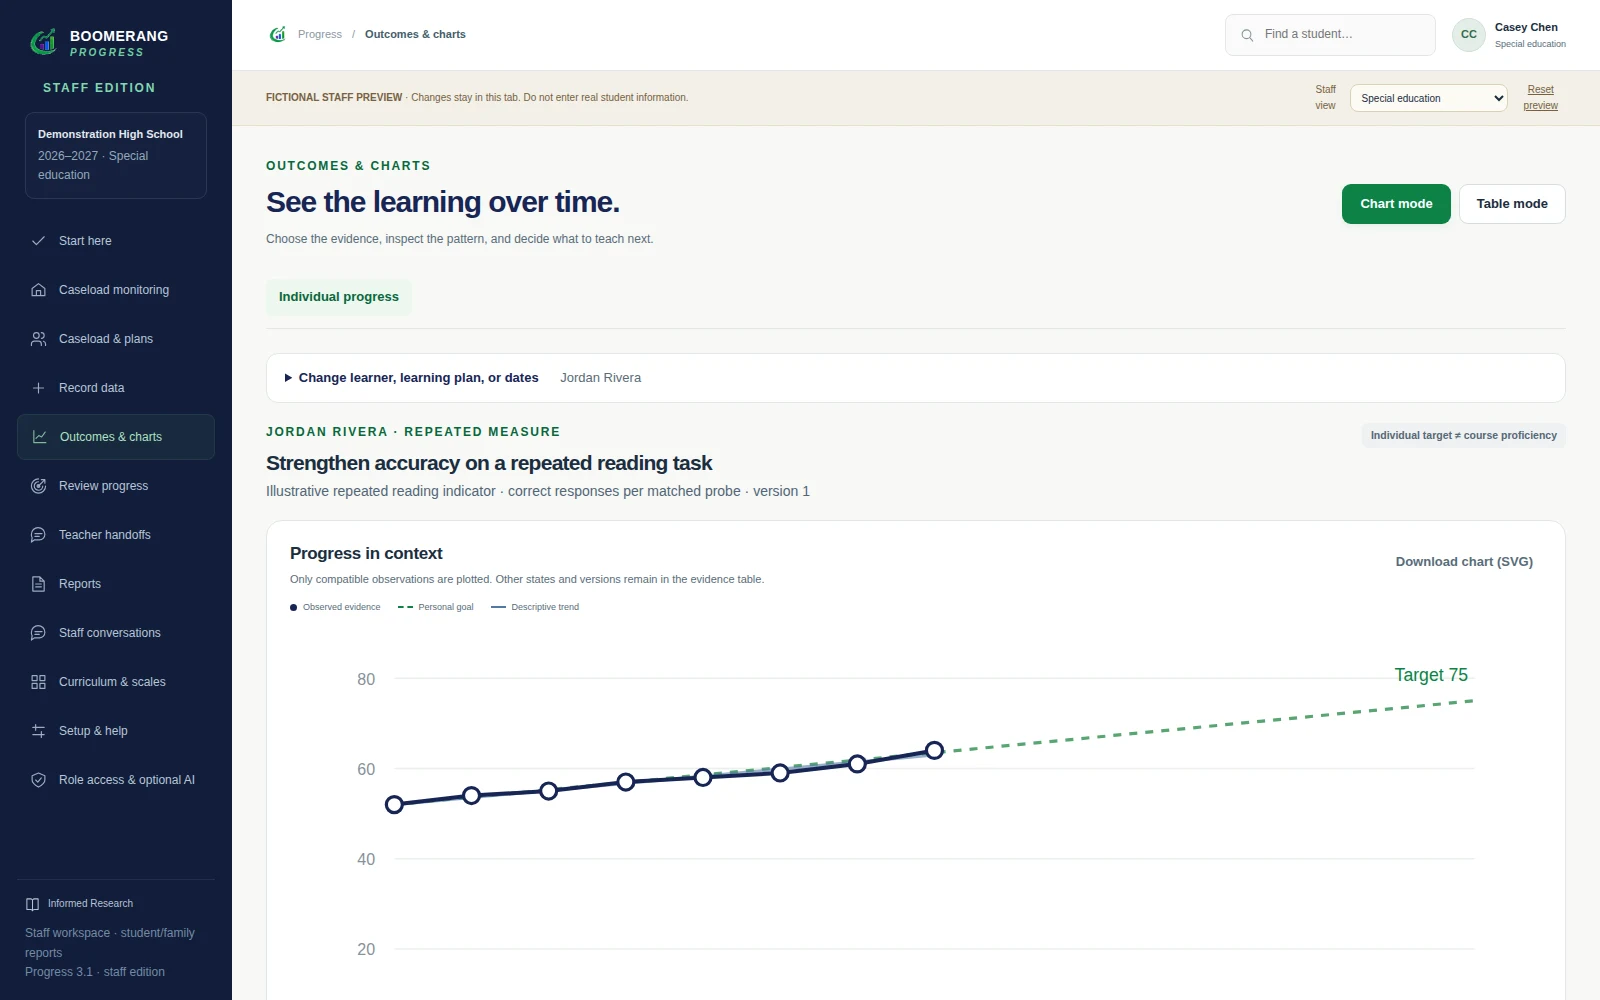Click Casey Chen profile name
This screenshot has width=1600, height=1000.
click(x=1526, y=27)
